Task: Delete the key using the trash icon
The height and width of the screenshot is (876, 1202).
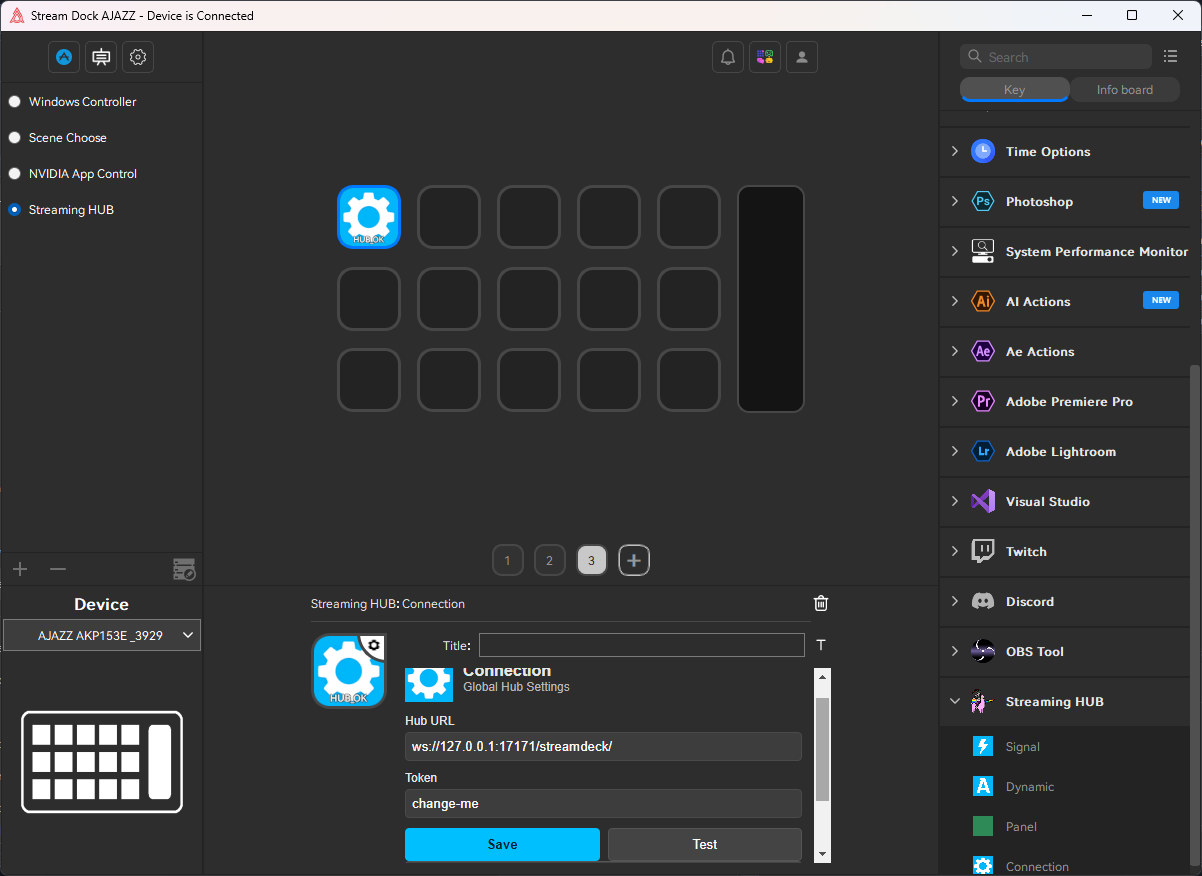Action: [821, 603]
